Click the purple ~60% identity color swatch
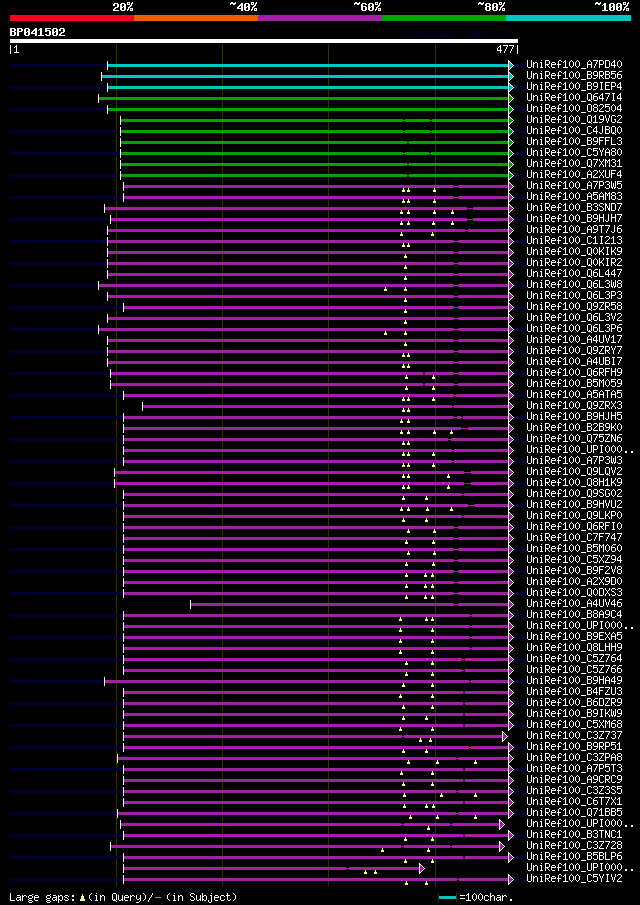This screenshot has height=905, width=640. click(320, 18)
